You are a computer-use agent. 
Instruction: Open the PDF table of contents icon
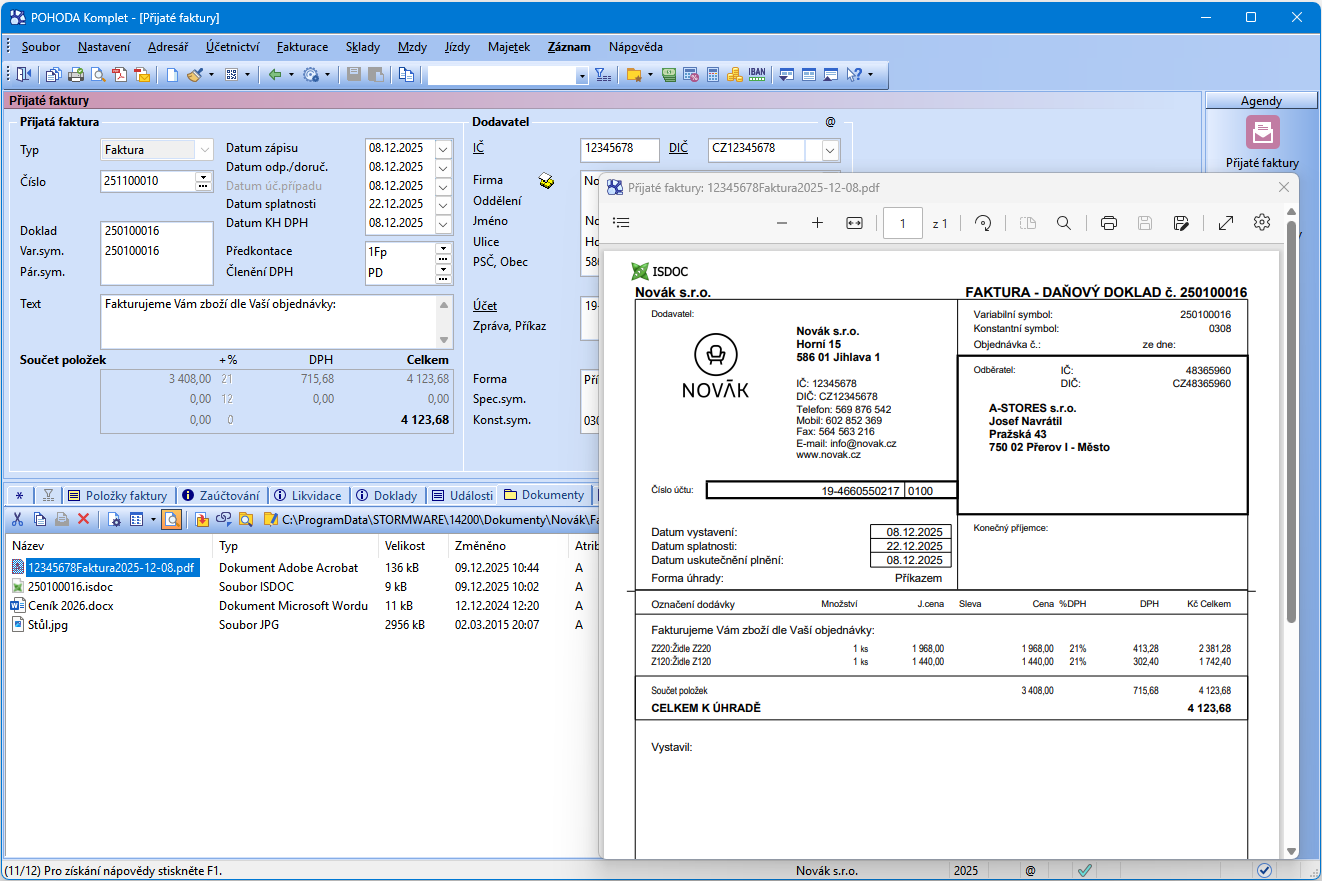point(621,223)
